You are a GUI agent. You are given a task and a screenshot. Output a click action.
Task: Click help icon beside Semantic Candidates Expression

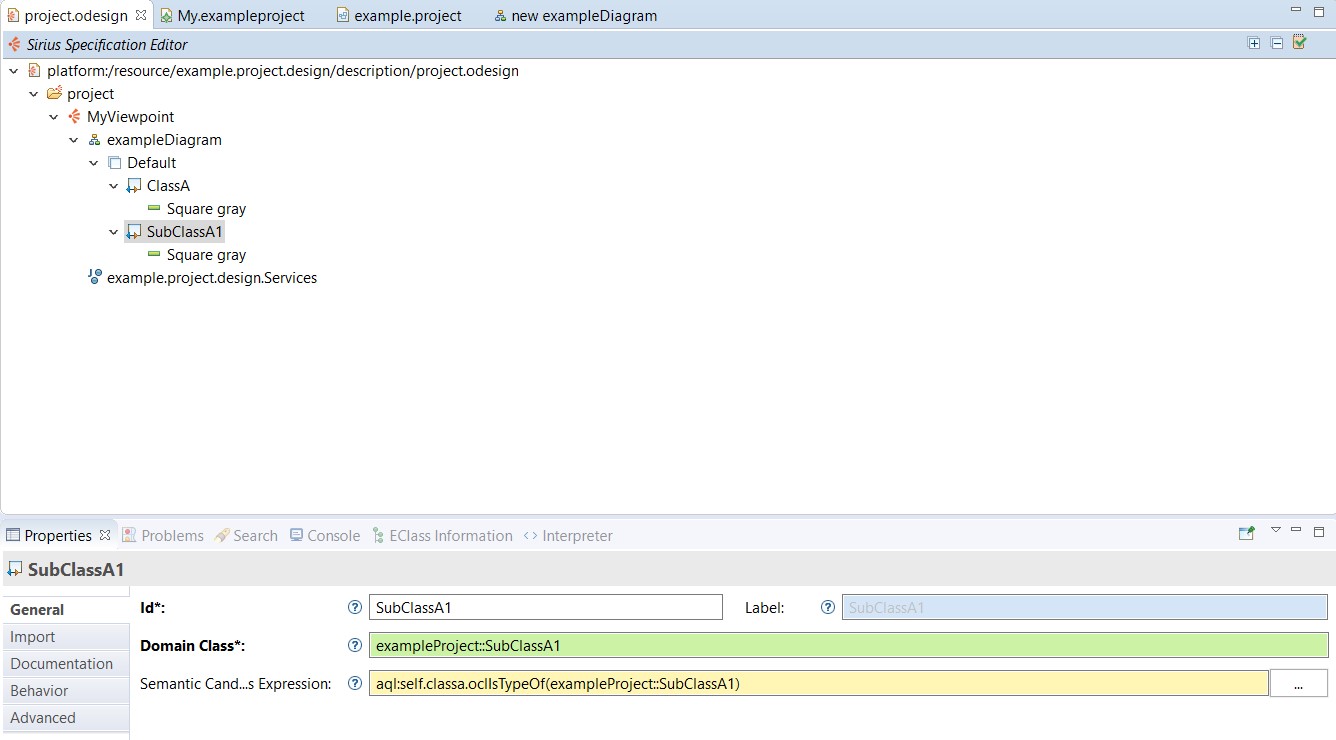(354, 684)
